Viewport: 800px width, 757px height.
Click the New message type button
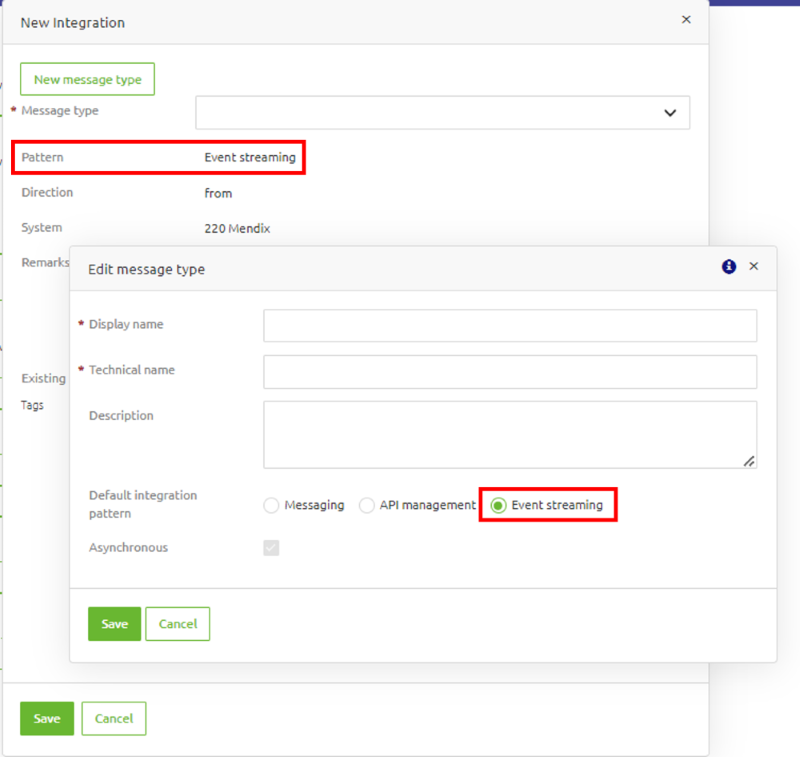click(x=87, y=78)
